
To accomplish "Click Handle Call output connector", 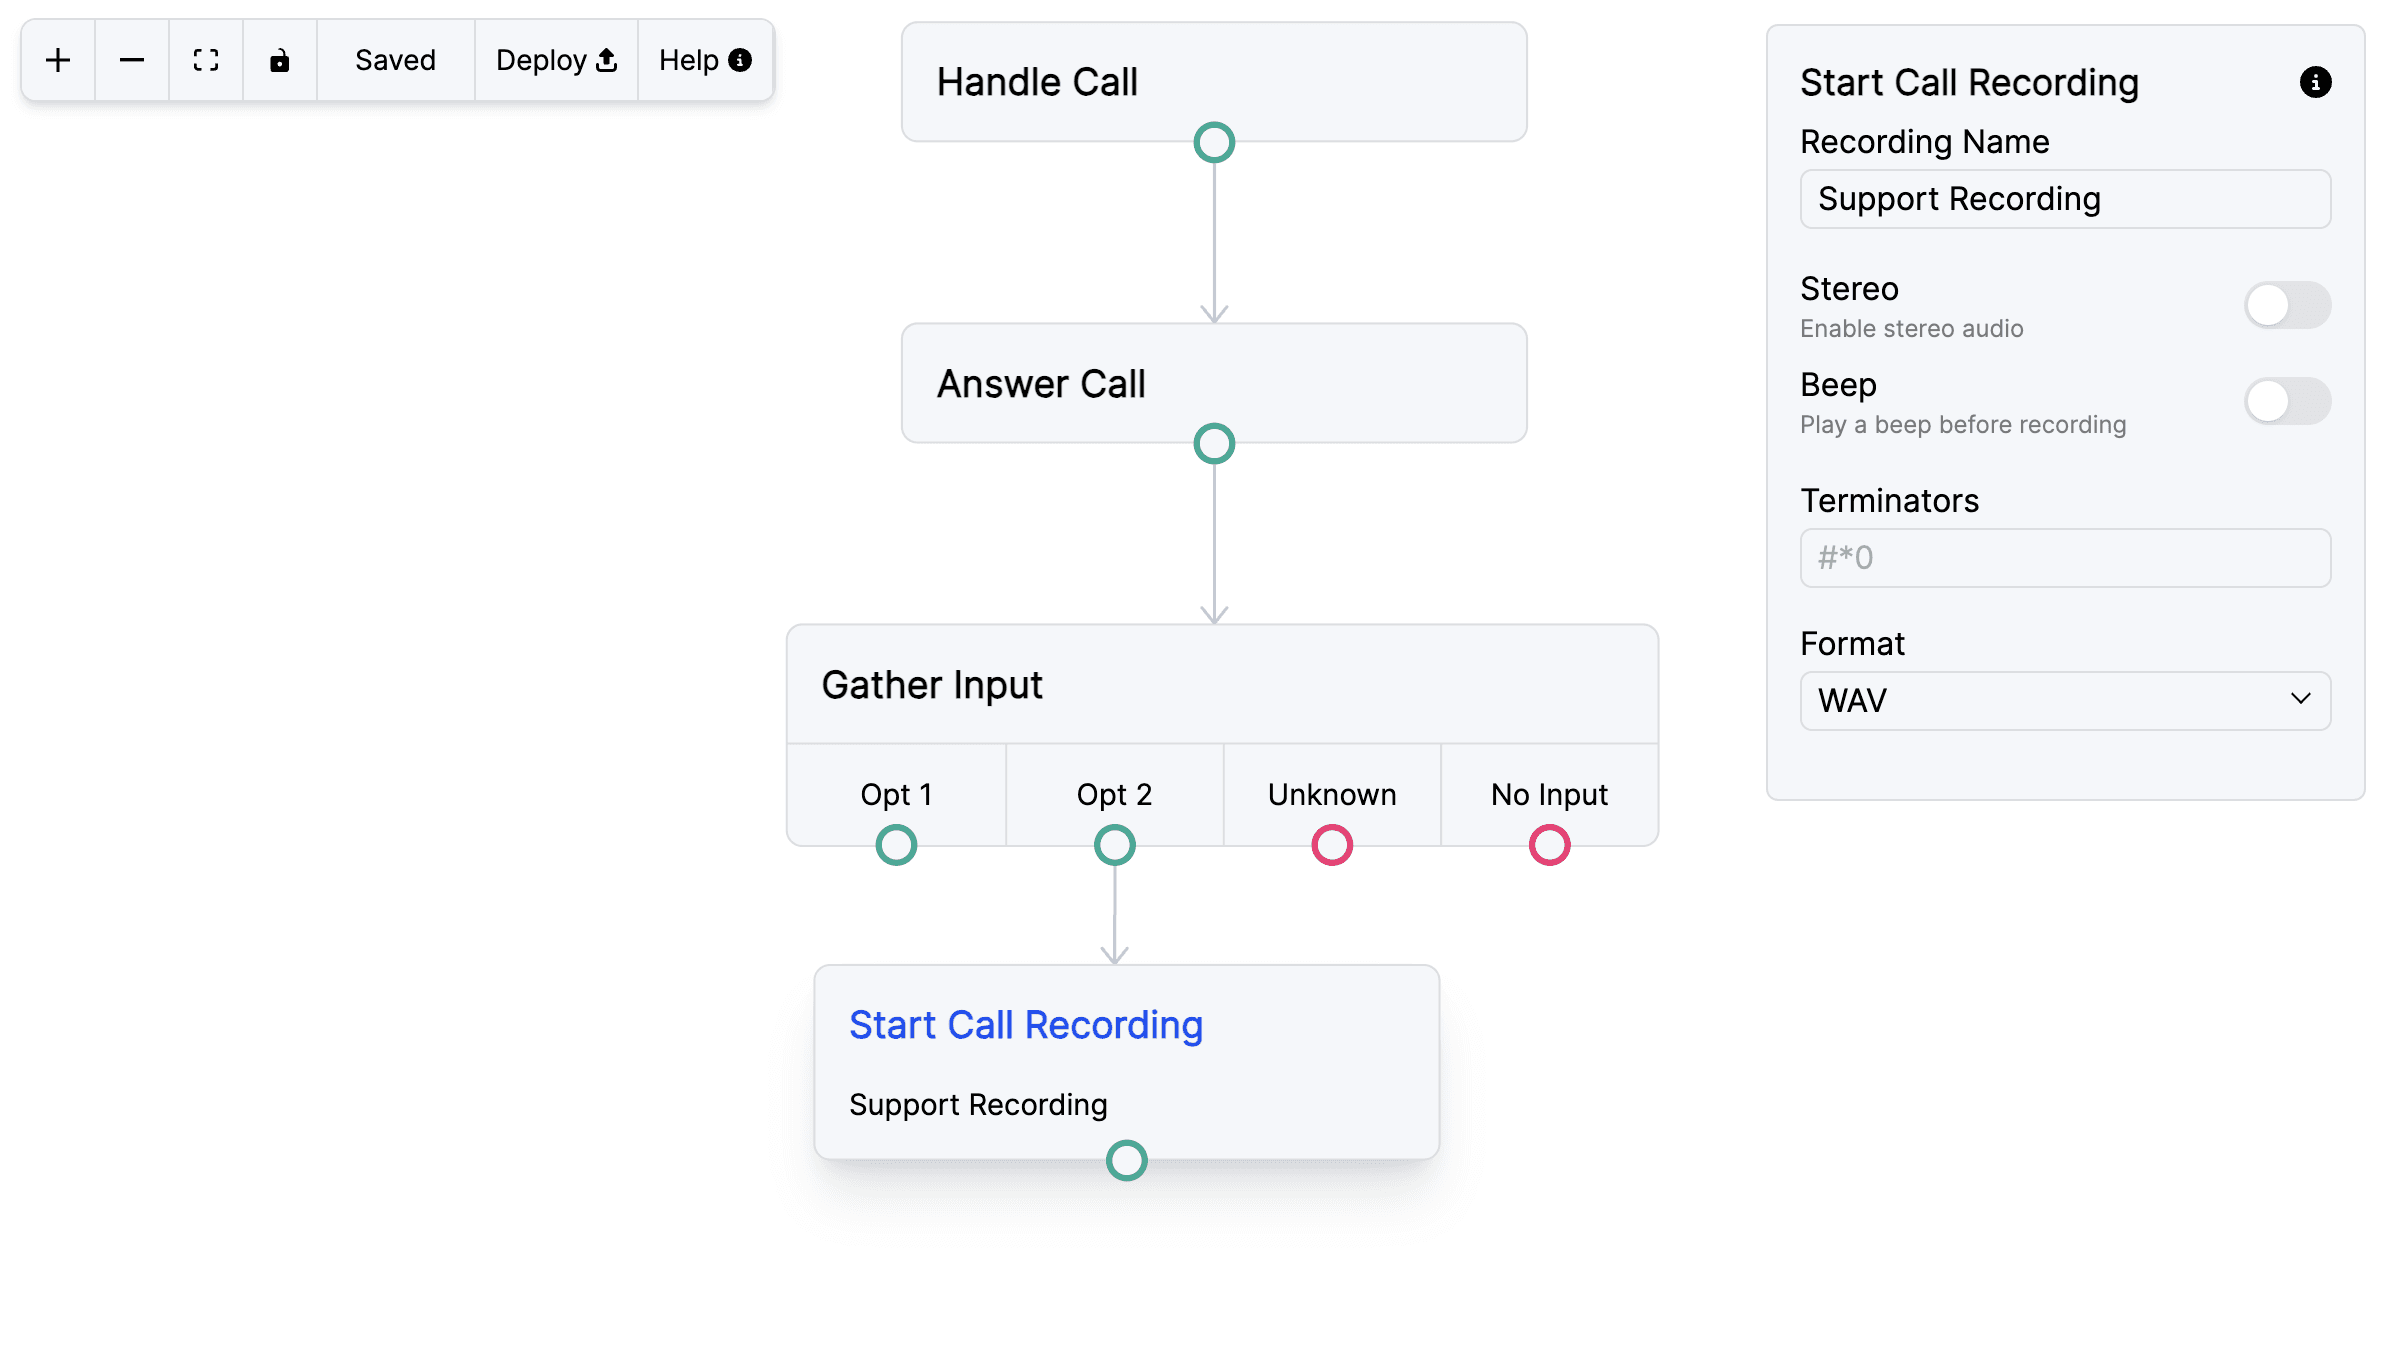I will [x=1214, y=143].
